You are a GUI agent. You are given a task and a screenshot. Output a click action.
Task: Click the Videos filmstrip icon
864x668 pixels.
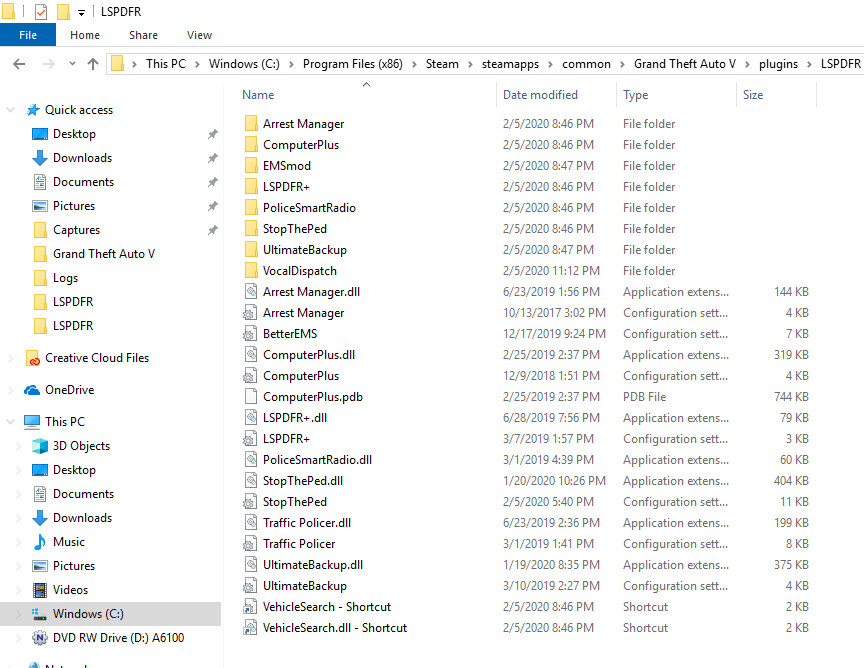pos(40,590)
